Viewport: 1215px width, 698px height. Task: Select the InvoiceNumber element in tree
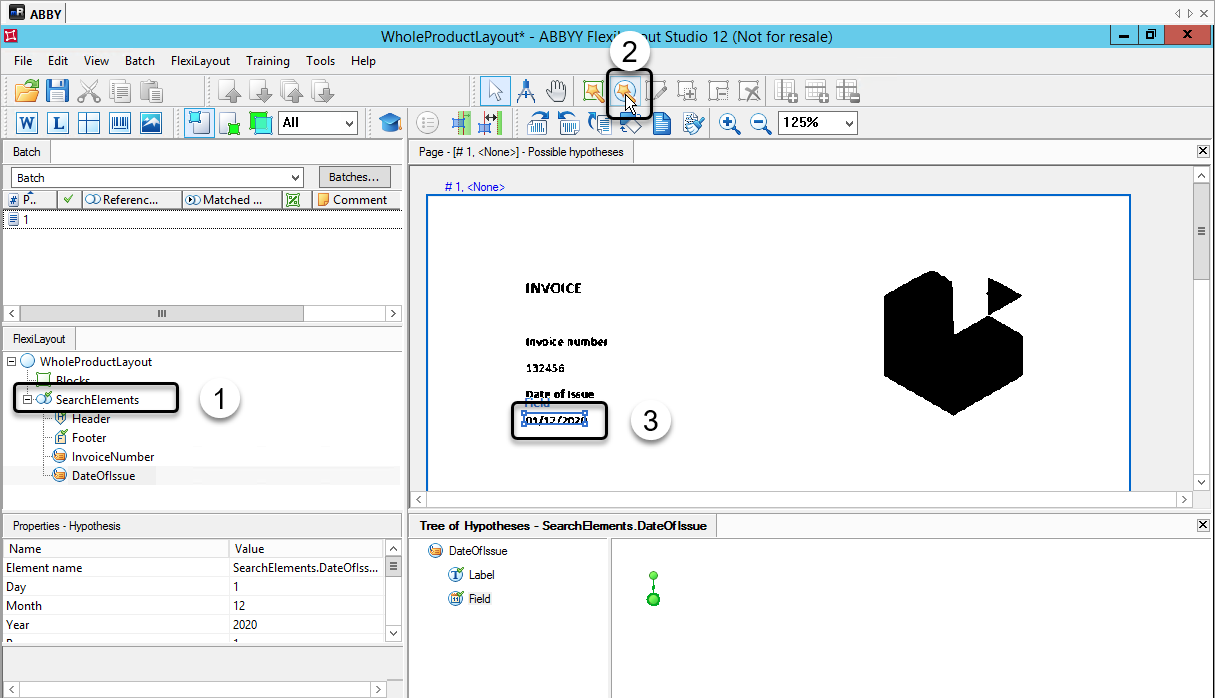point(113,457)
